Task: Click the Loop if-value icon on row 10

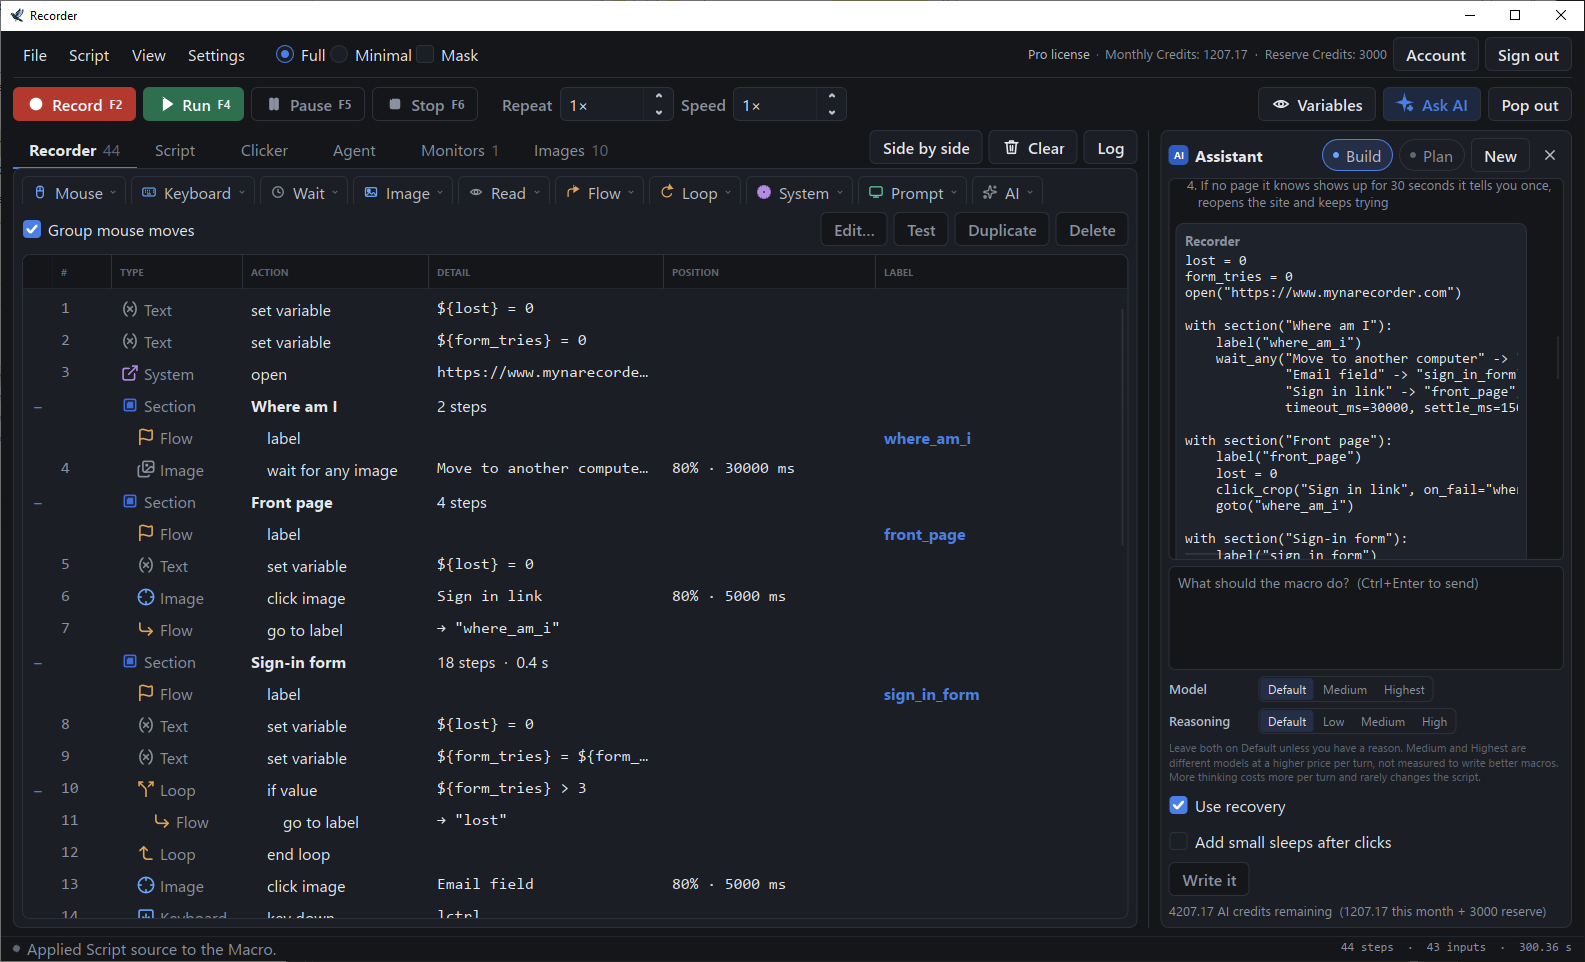Action: tap(146, 789)
